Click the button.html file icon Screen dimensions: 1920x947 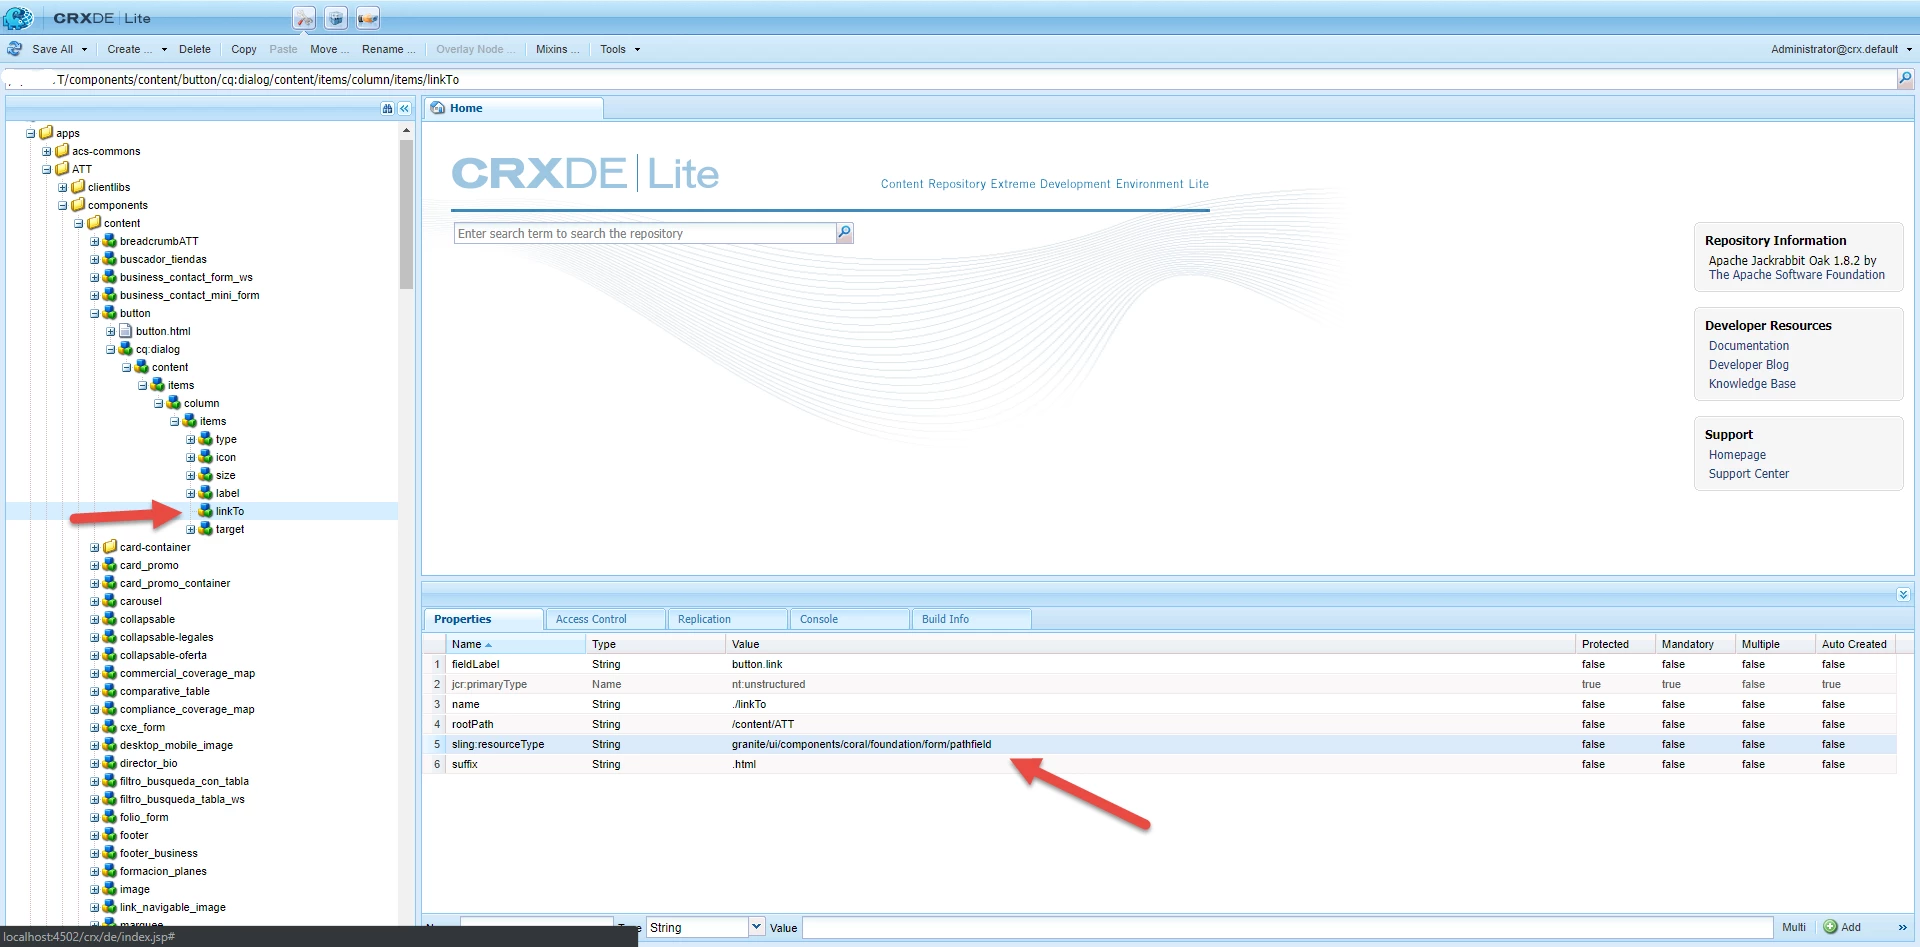coord(126,331)
